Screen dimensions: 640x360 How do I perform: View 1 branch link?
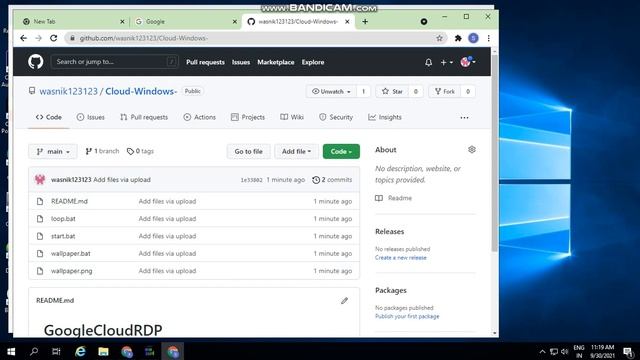click(102, 151)
